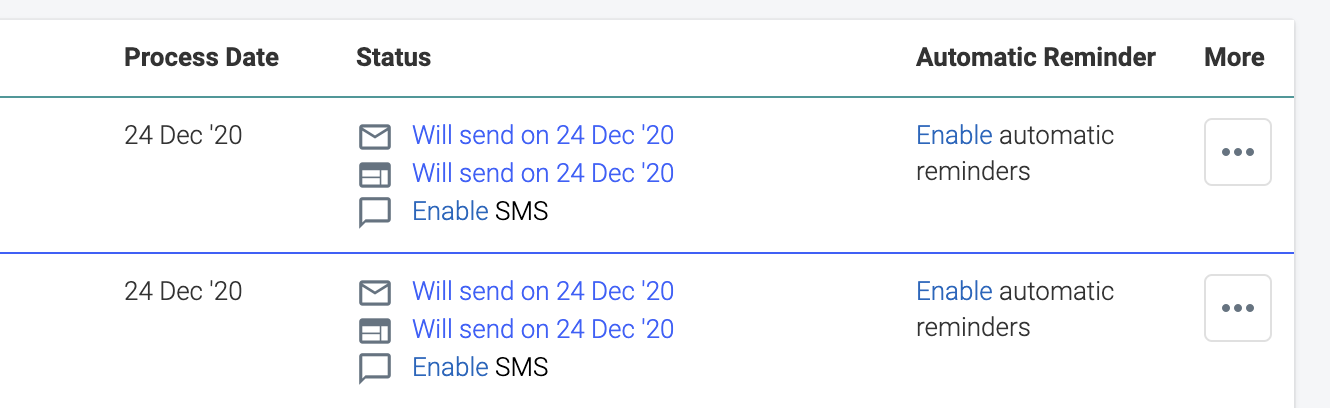Open the More options menu for second row
This screenshot has width=1330, height=408.
coord(1237,308)
